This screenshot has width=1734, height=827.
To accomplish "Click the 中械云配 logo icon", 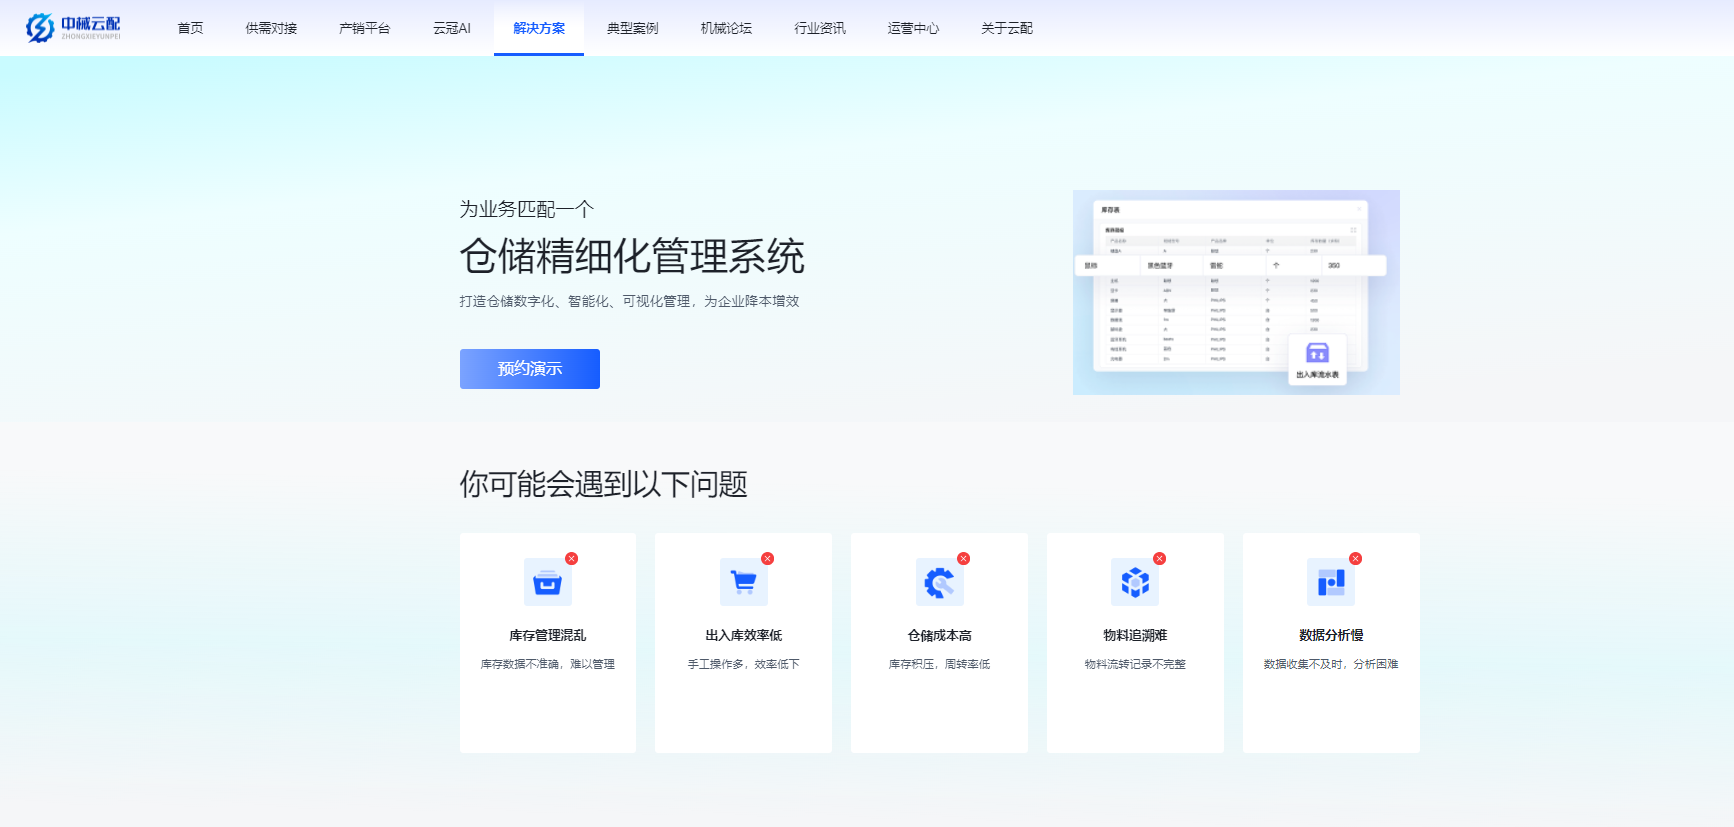I will 40,28.
